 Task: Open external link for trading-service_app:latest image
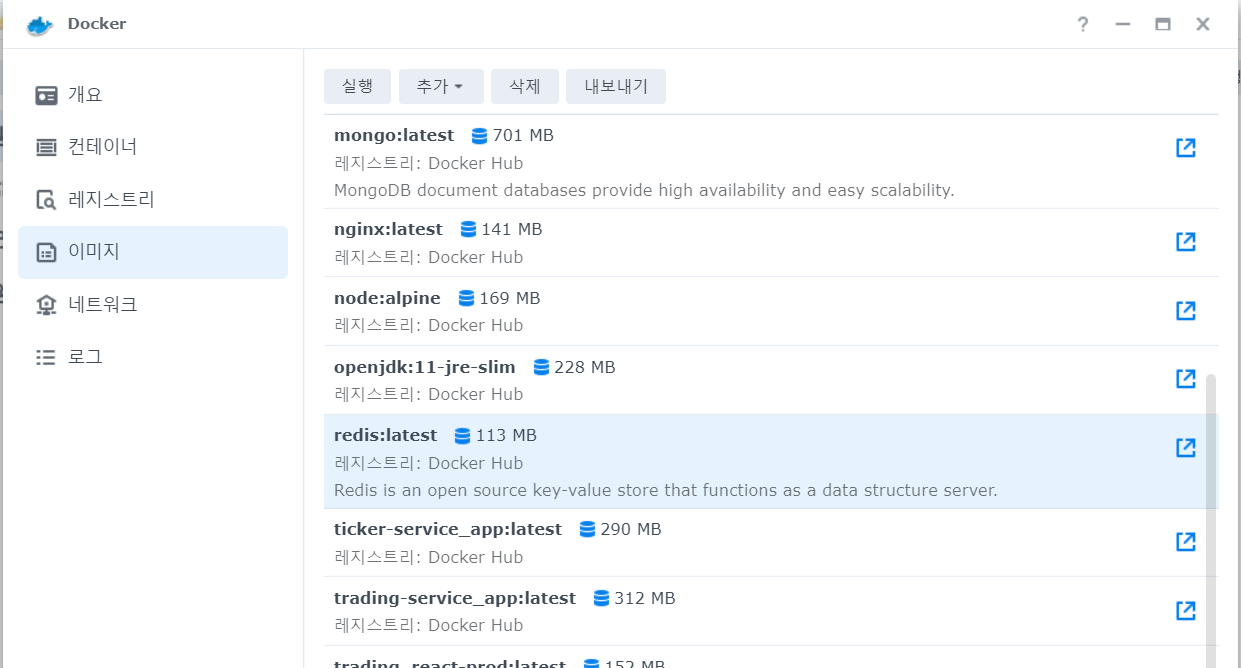[x=1185, y=610]
